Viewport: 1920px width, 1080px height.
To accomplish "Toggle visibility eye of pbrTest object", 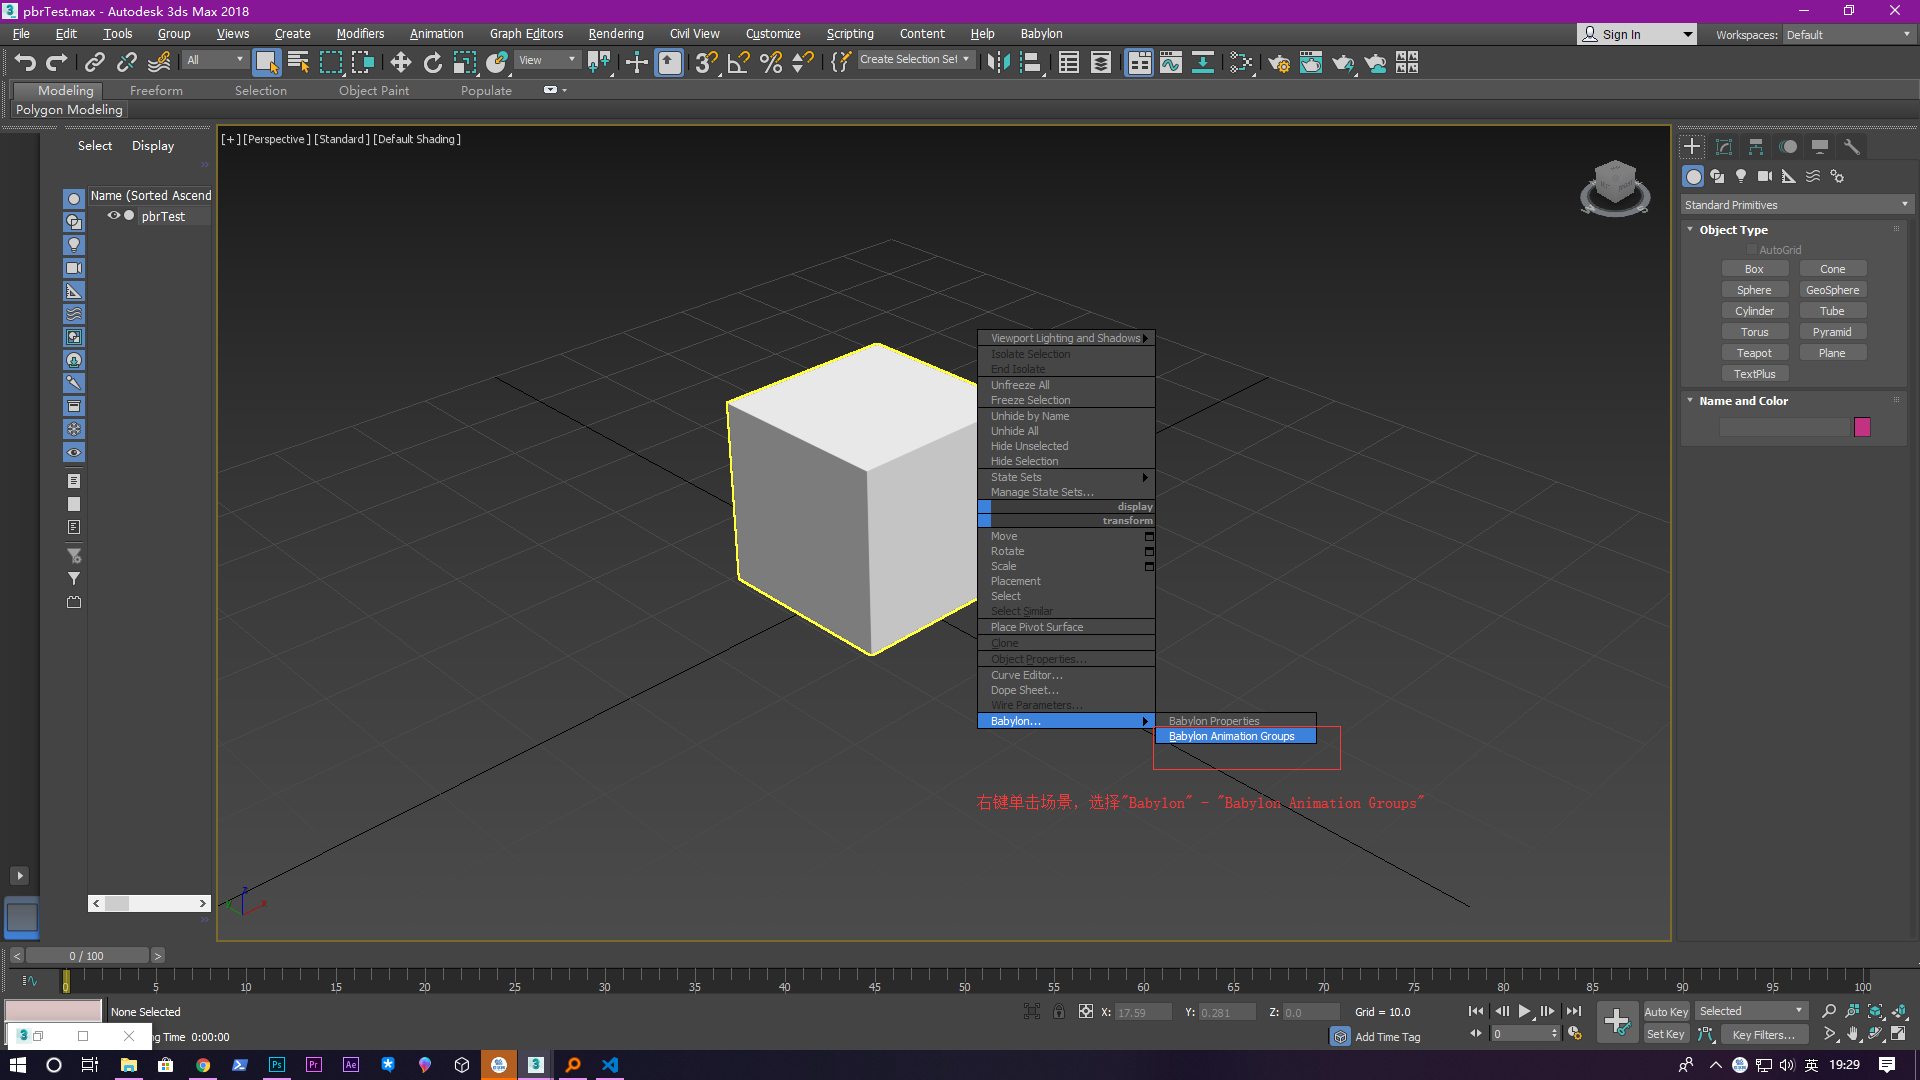I will (114, 216).
